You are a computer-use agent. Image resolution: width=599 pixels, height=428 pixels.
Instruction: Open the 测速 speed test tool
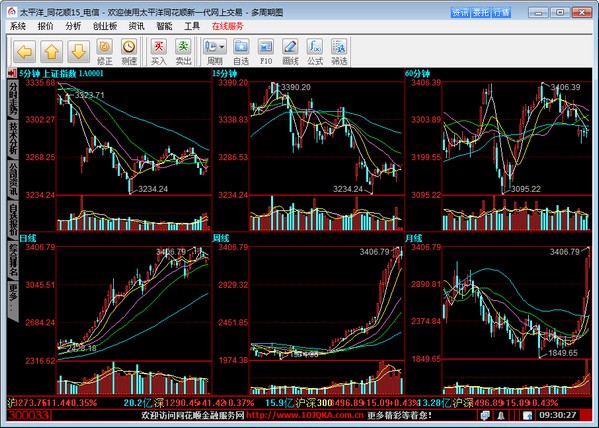click(x=129, y=52)
